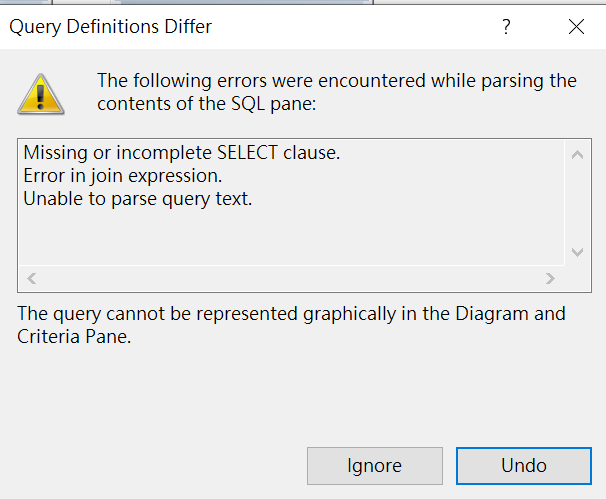Image resolution: width=606 pixels, height=499 pixels.
Task: Close the Query Definitions Differ dialog
Action: pyautogui.click(x=576, y=28)
